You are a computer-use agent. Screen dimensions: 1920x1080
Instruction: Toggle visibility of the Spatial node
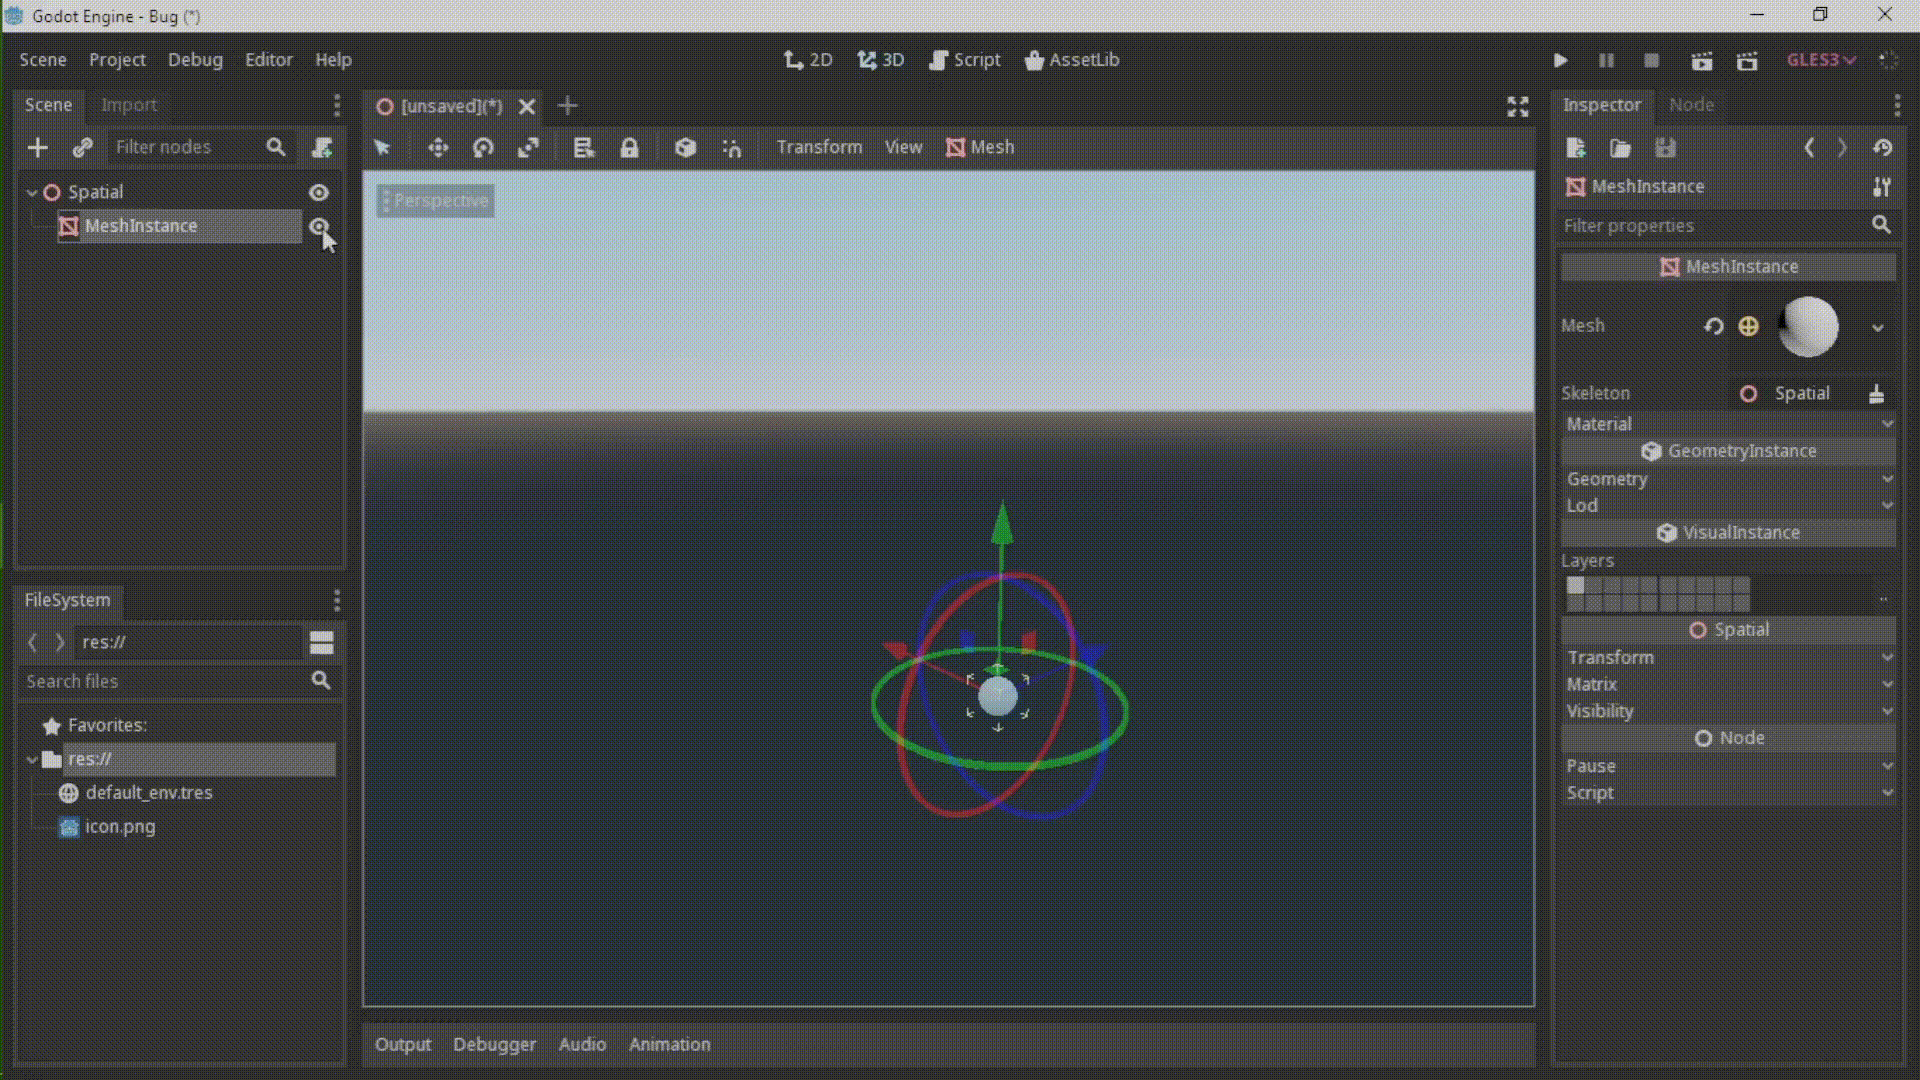point(319,192)
